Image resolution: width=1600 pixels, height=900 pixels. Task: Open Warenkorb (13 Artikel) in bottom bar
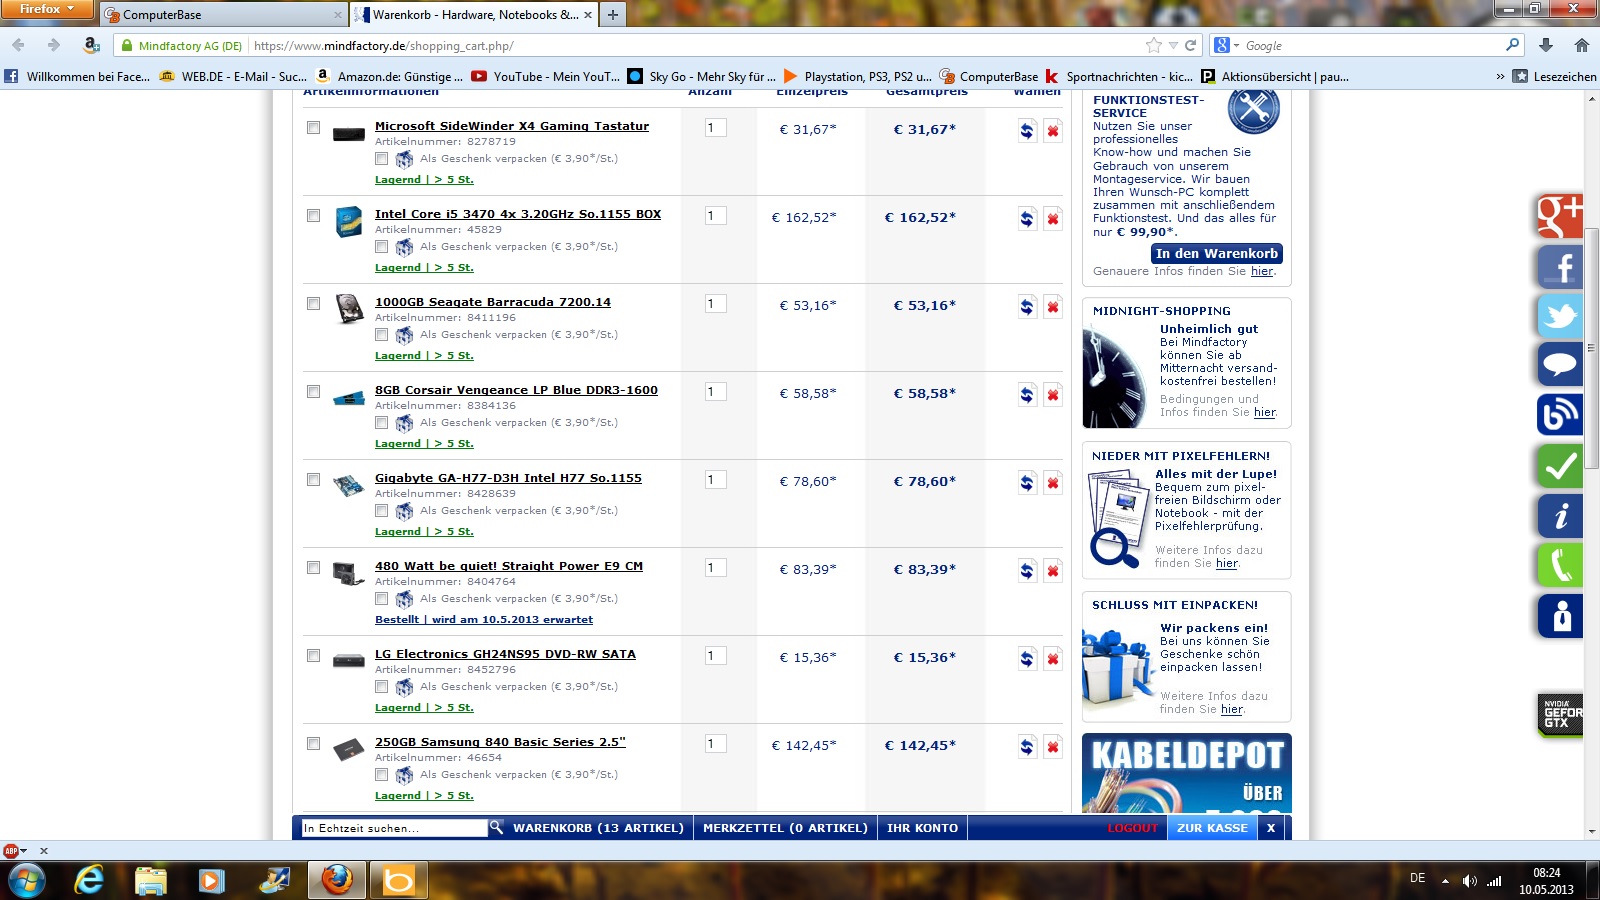coord(598,828)
